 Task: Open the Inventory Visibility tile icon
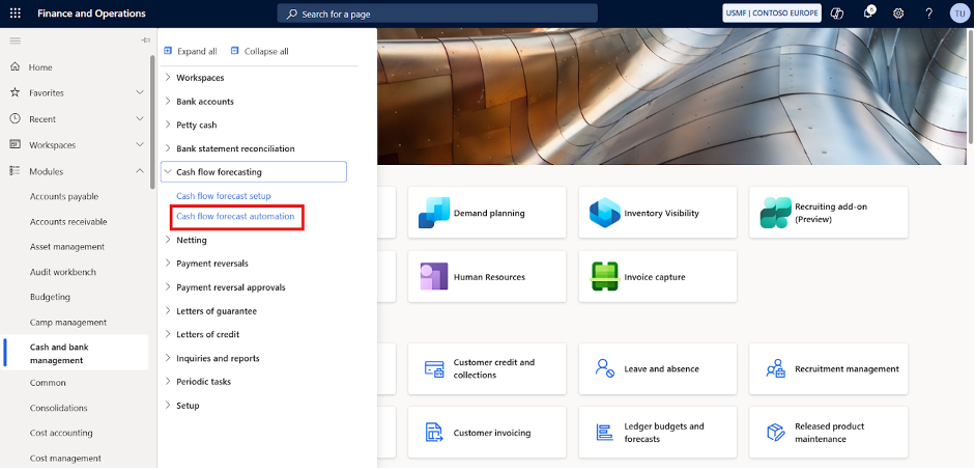coord(604,213)
